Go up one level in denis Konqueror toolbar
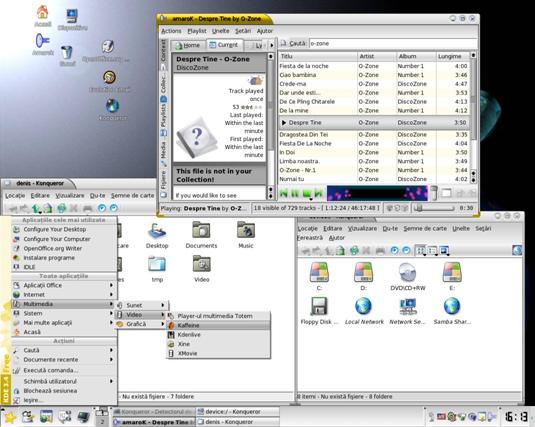 (x=36, y=208)
